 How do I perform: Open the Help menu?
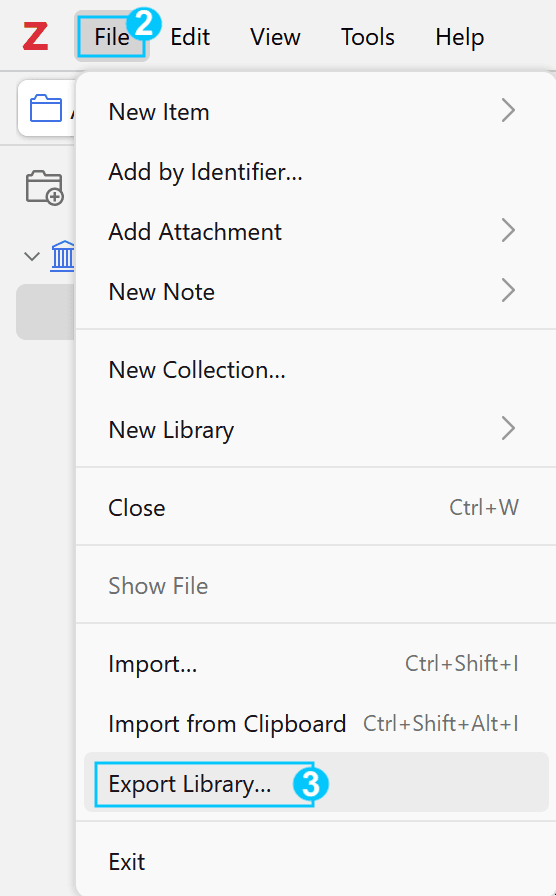(459, 37)
